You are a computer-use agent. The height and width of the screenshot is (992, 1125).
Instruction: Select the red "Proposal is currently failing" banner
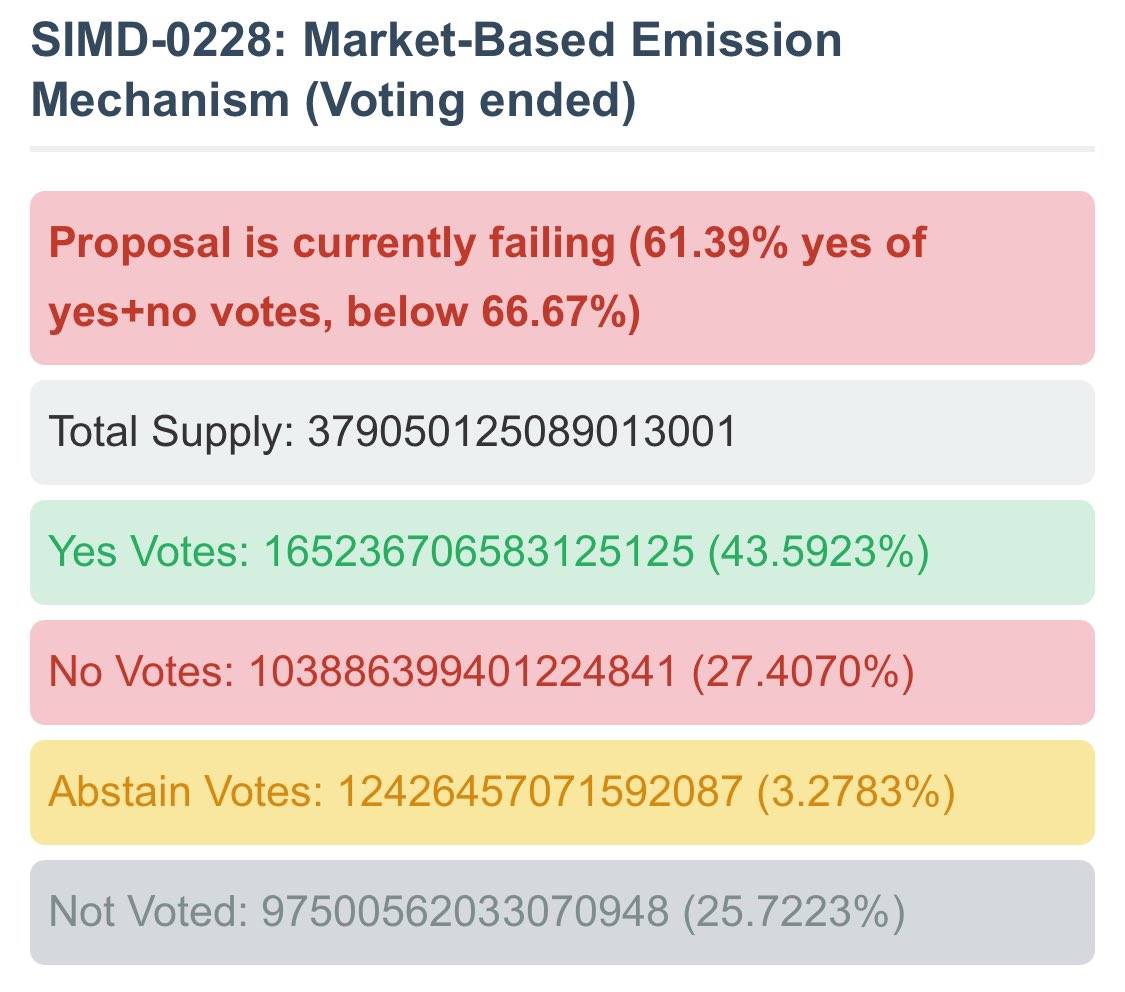click(x=562, y=277)
